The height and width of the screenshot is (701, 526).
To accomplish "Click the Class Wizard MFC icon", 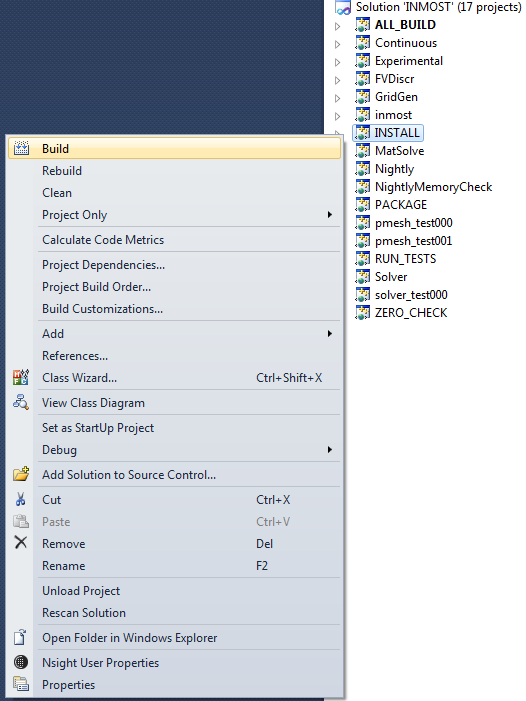I will tap(21, 377).
